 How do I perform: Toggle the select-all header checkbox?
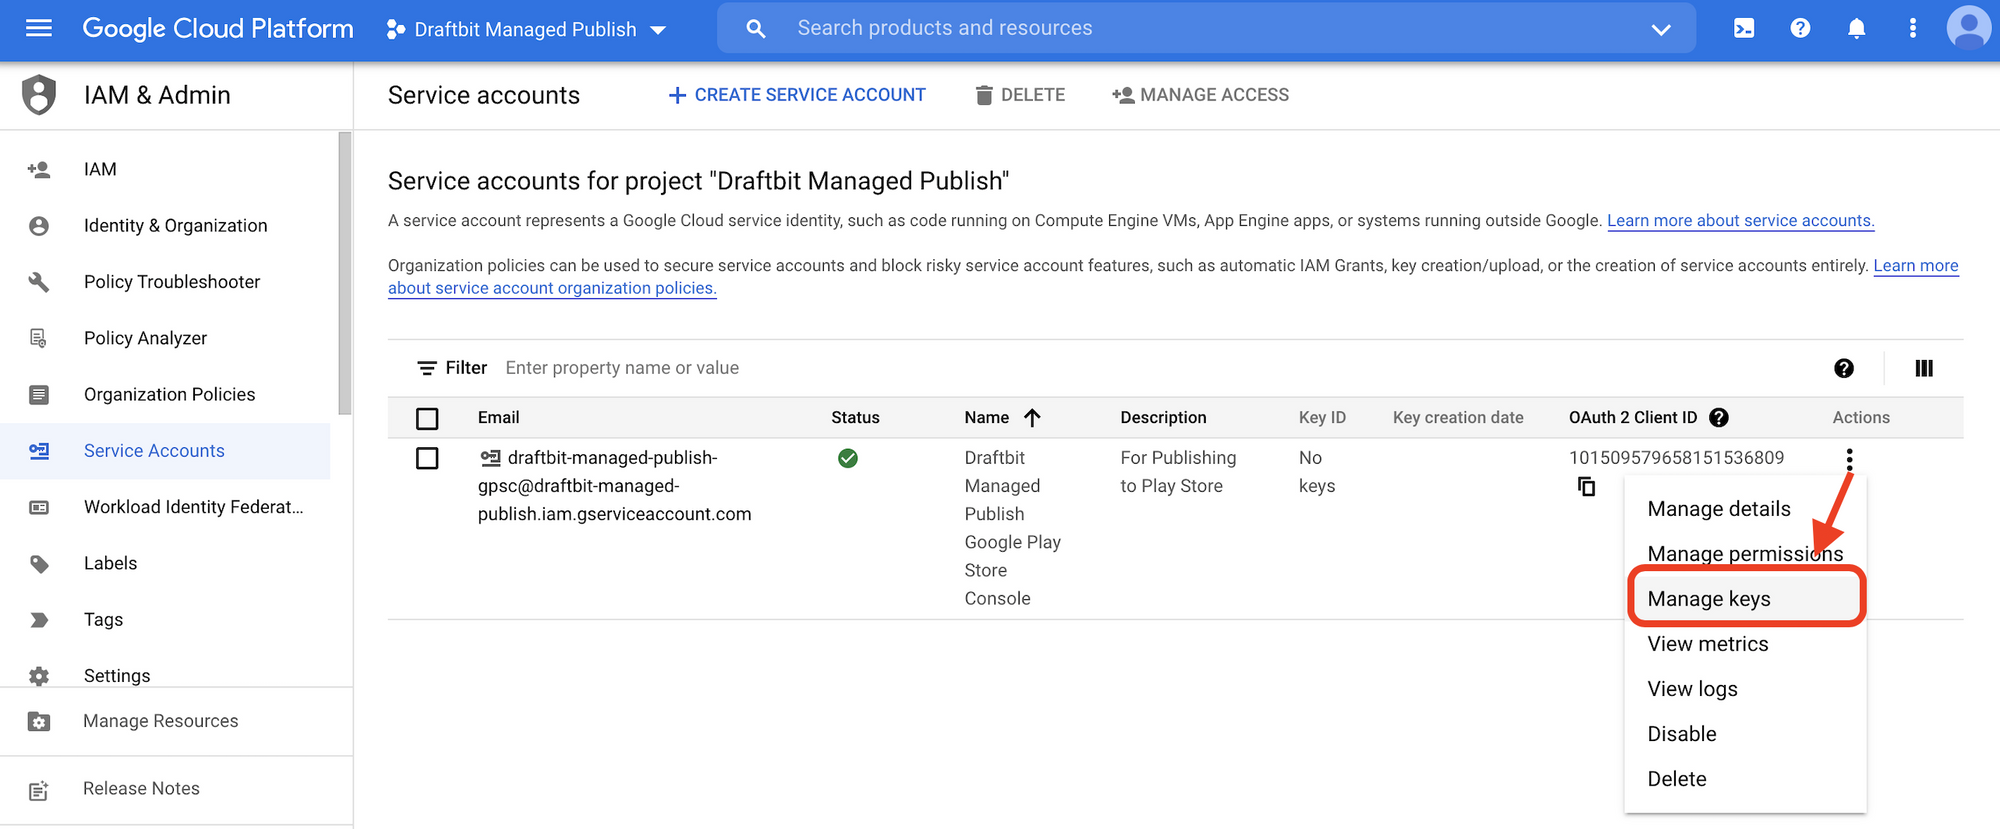click(x=427, y=418)
